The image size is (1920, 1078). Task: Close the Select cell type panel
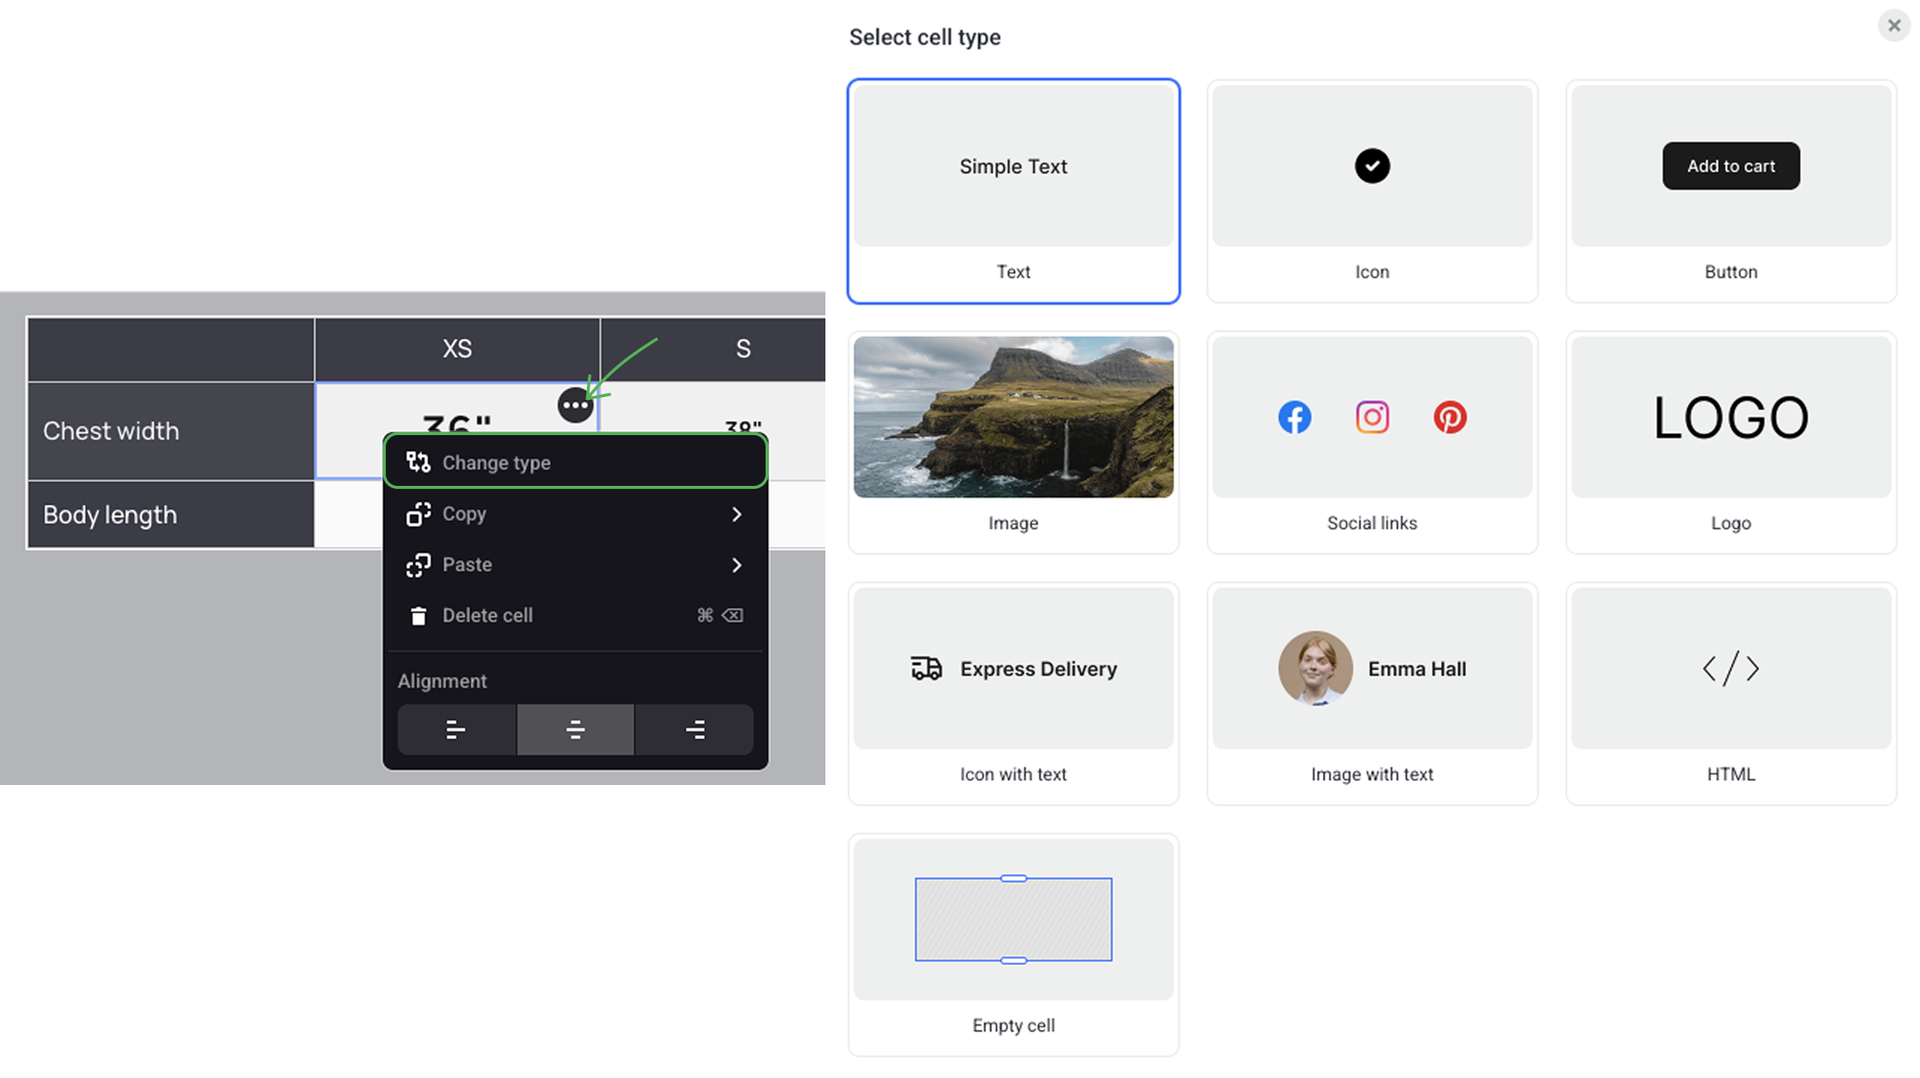(1893, 26)
